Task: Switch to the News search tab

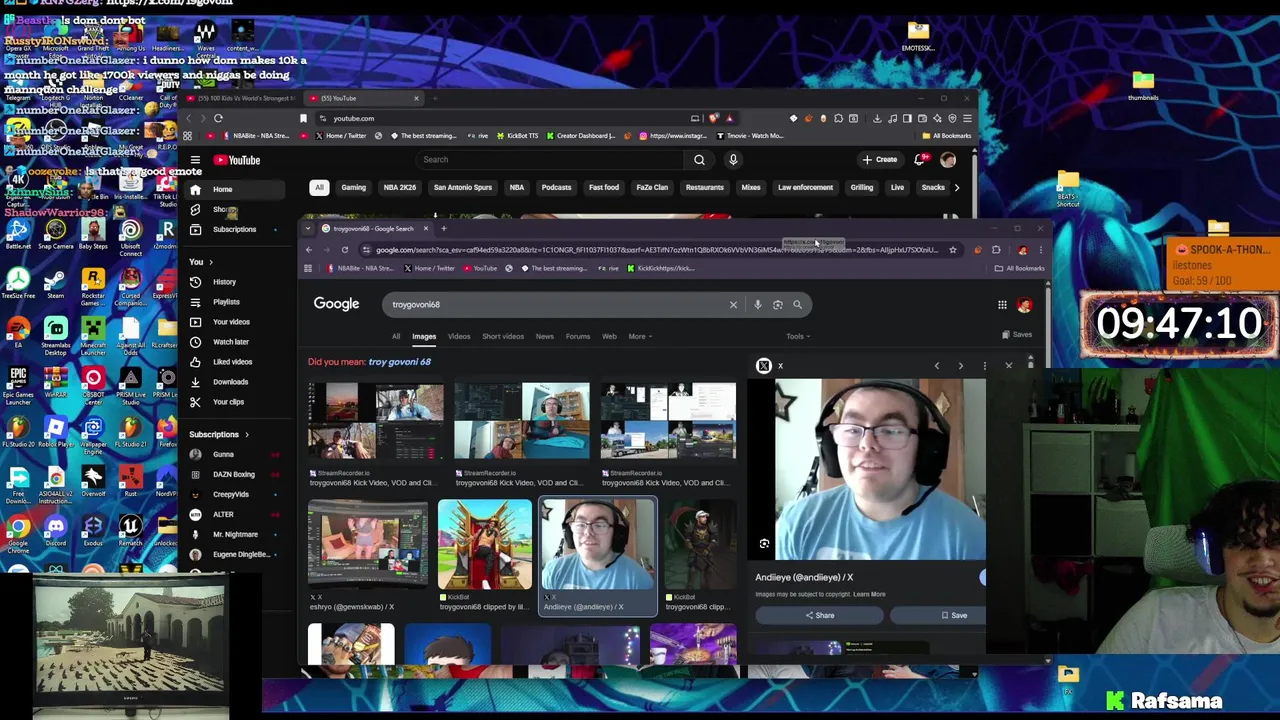Action: (x=544, y=336)
